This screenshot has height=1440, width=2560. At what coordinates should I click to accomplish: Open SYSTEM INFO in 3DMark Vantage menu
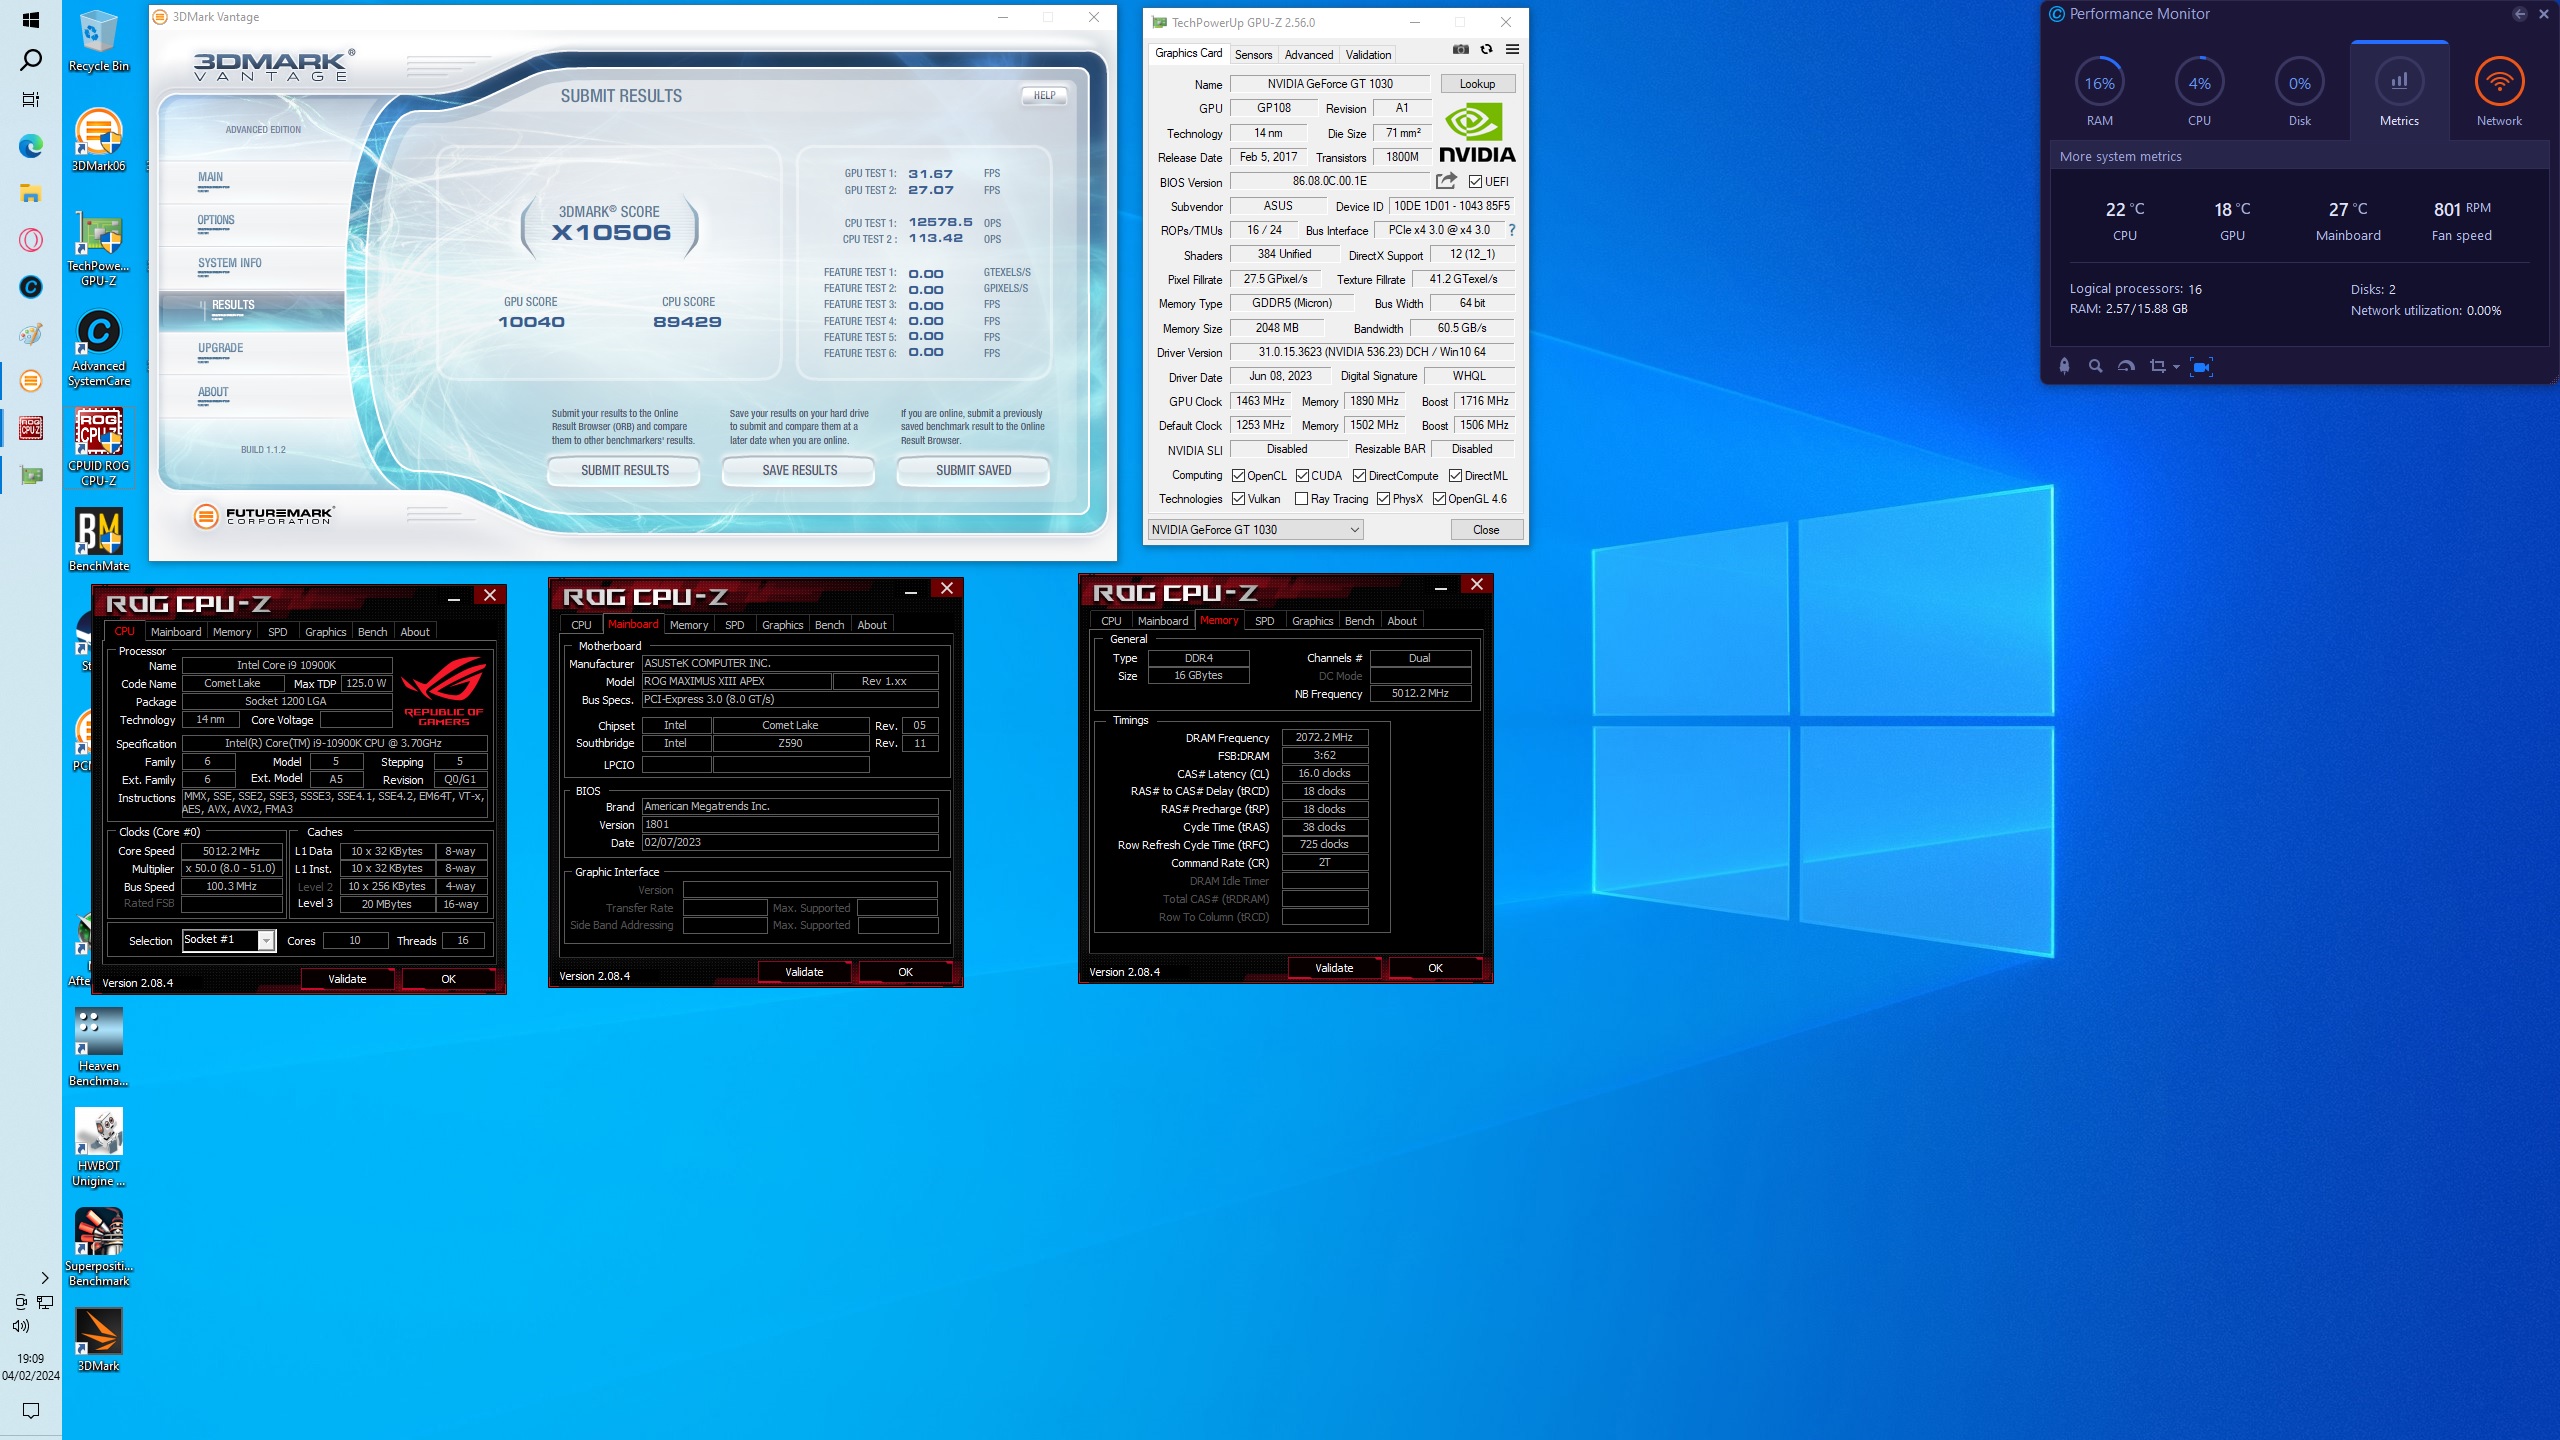tap(230, 263)
